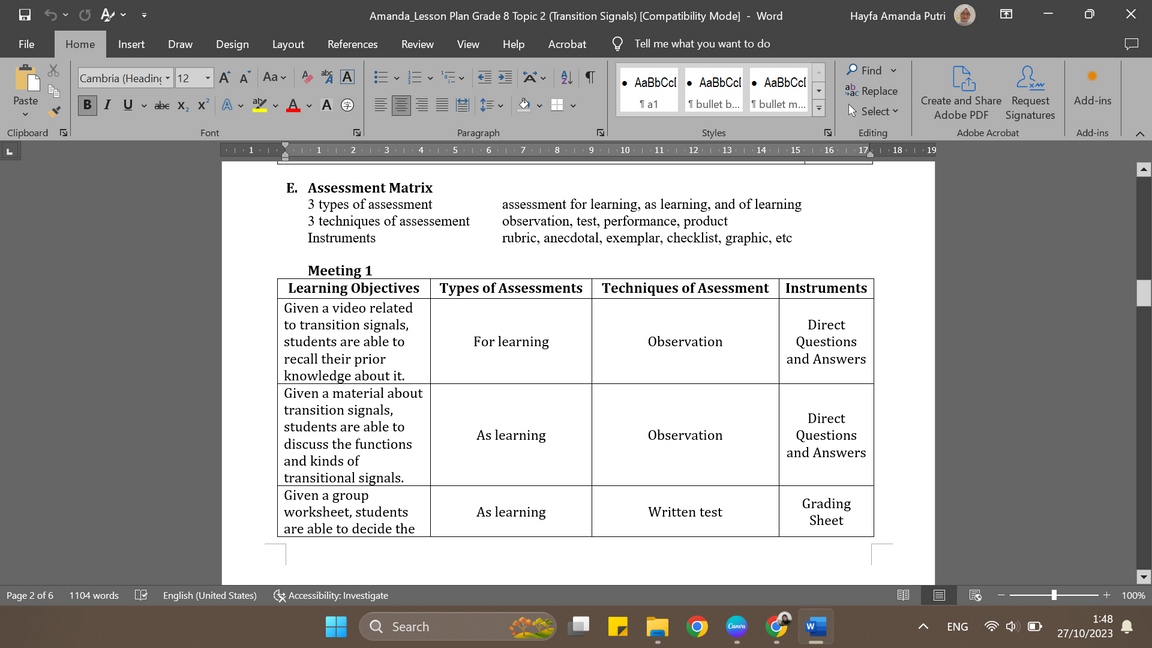Click the Format Painter brush icon
This screenshot has width=1152, height=648.
pyautogui.click(x=54, y=110)
